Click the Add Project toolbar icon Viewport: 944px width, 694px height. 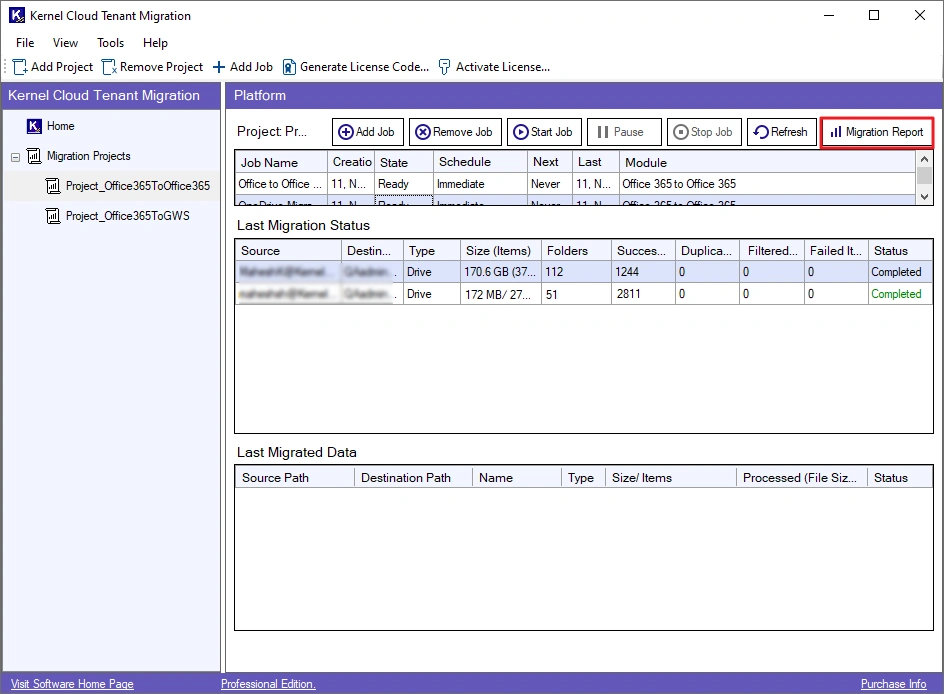pos(20,67)
